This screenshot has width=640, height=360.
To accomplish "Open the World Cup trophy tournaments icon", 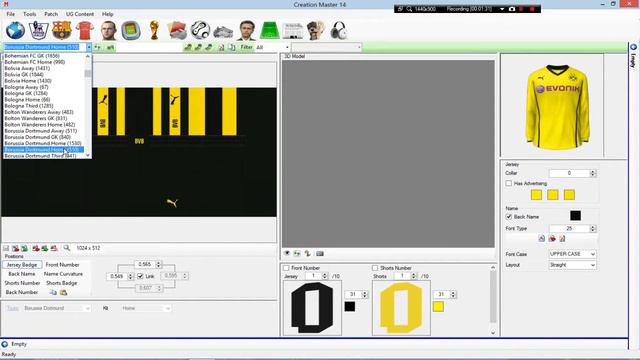I will [x=154, y=30].
